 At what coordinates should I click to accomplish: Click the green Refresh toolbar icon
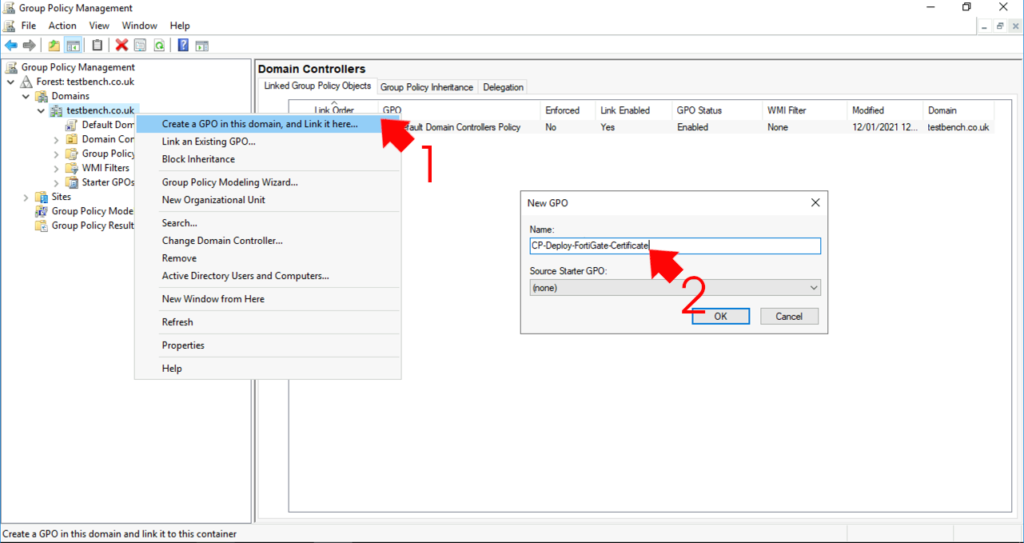pyautogui.click(x=158, y=45)
